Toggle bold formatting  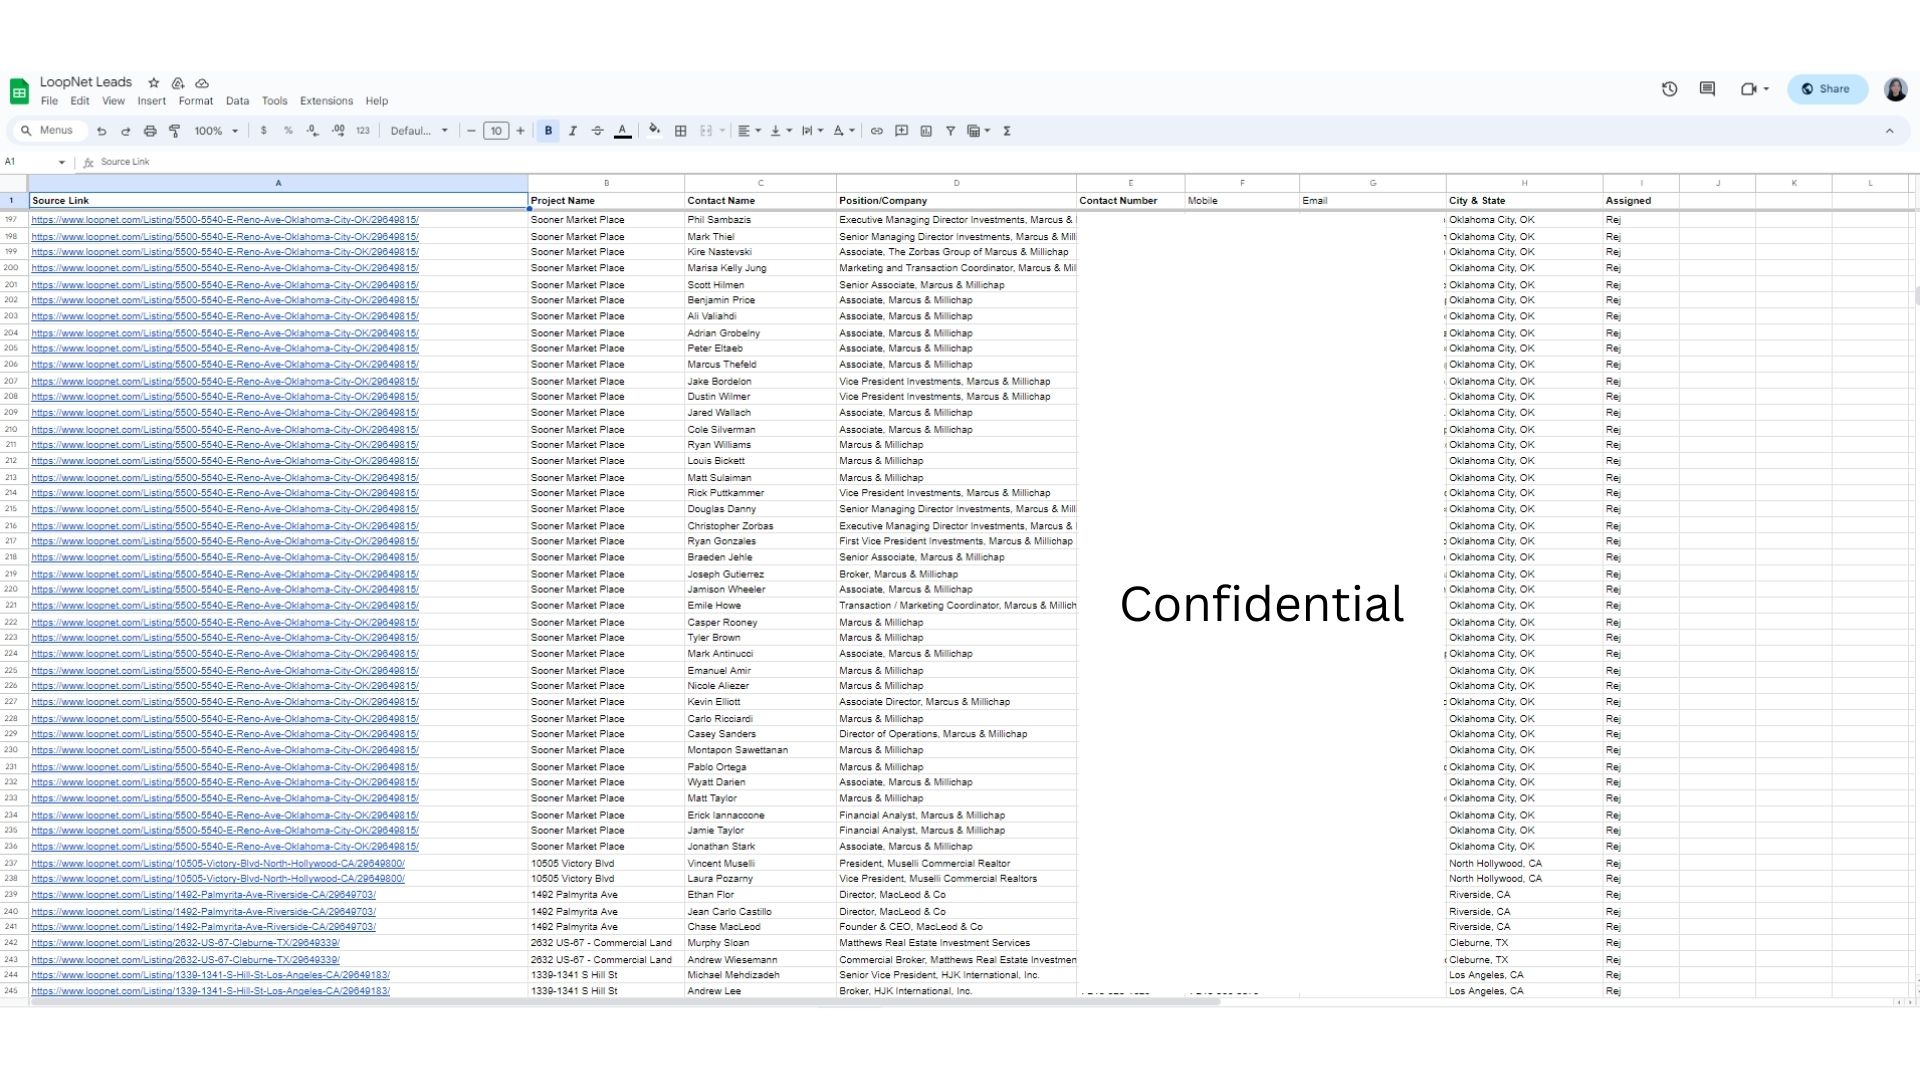click(548, 131)
